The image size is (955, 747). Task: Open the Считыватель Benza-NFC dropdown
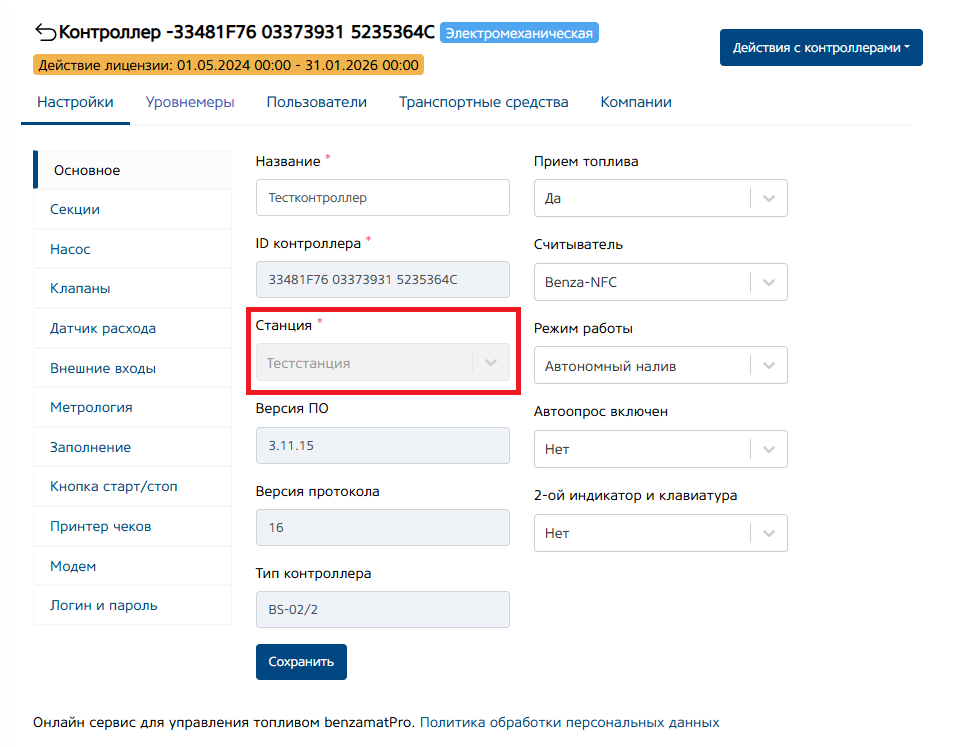(x=660, y=282)
